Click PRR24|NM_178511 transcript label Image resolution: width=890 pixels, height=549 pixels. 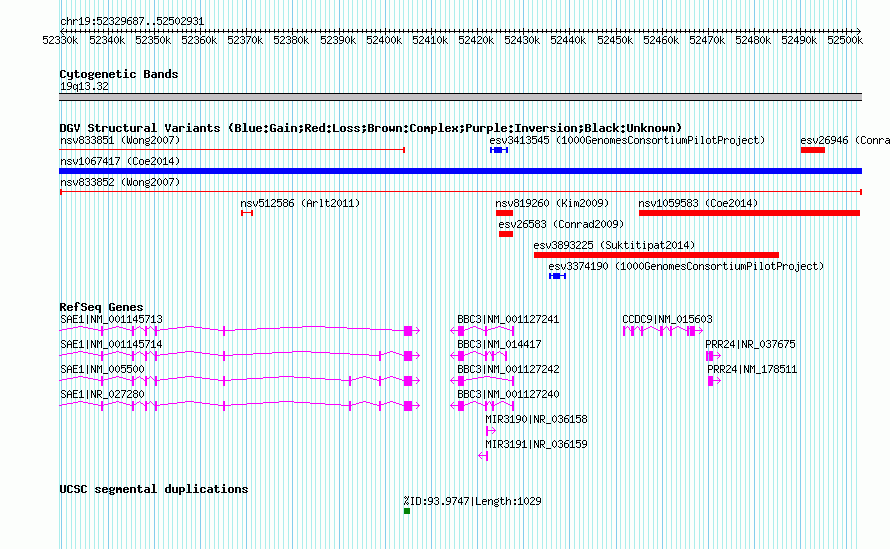pos(752,369)
